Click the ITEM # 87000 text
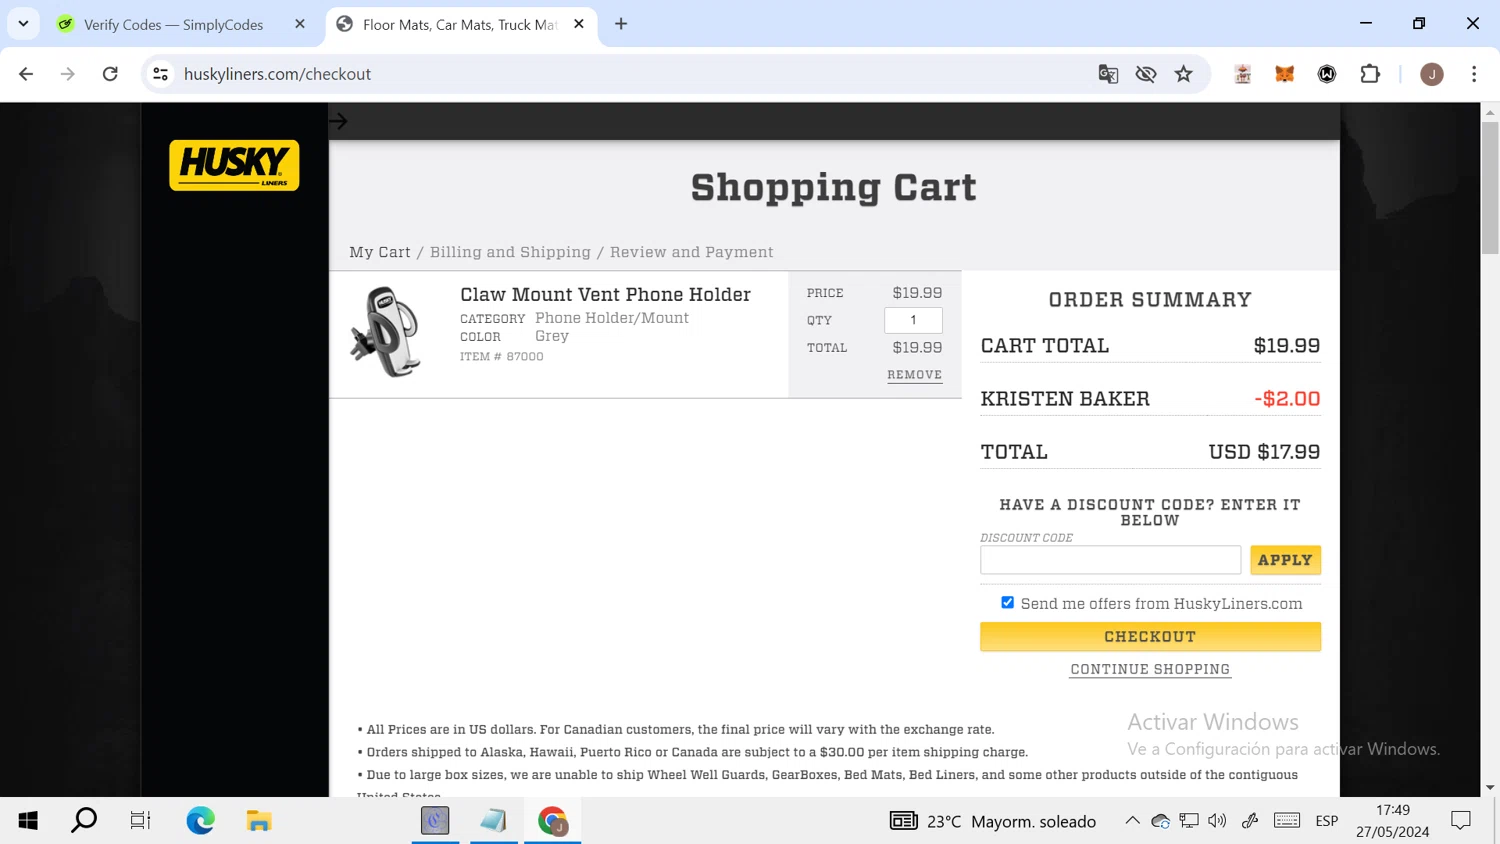 (x=501, y=356)
